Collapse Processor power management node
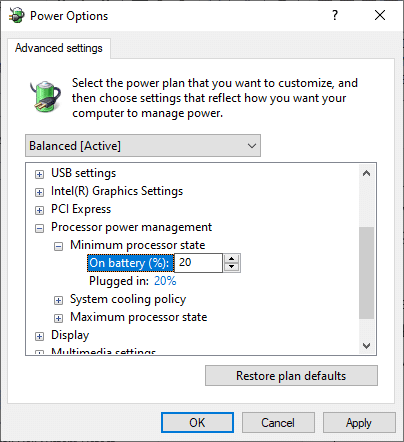Viewport: 404px width, 442px height. (39, 228)
